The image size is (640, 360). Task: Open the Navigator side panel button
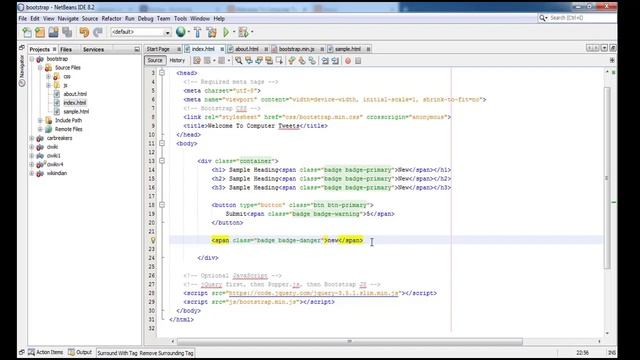(22, 70)
